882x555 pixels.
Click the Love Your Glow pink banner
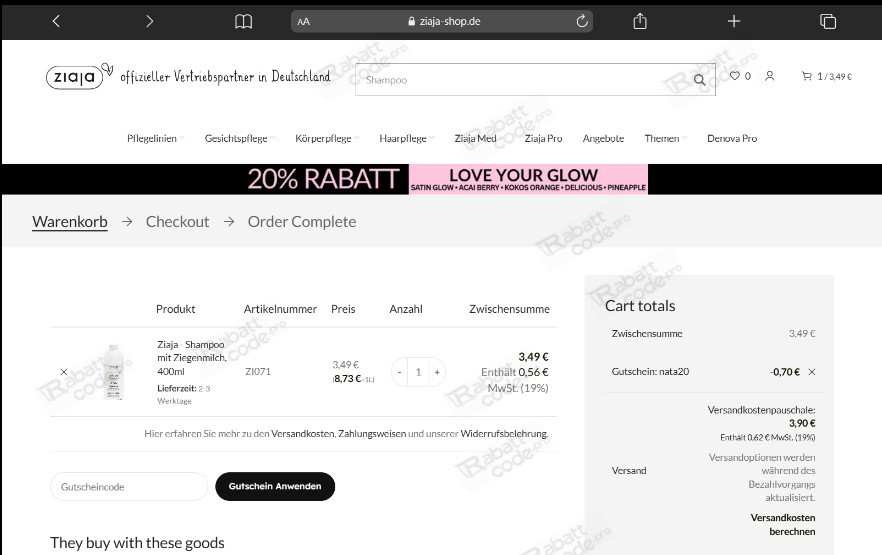tap(528, 179)
